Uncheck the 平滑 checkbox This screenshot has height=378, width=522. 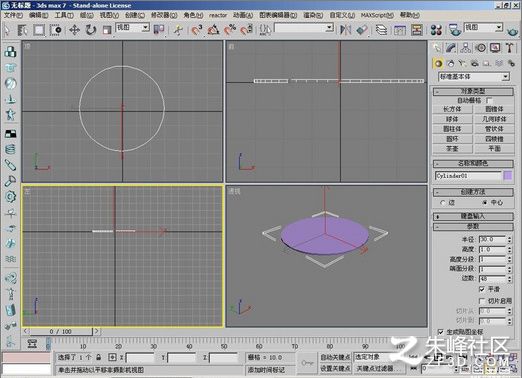pos(482,289)
